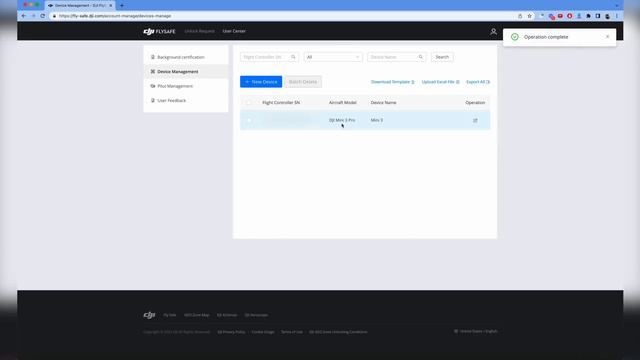640x360 pixels.
Task: Click the New Device button
Action: 261,82
